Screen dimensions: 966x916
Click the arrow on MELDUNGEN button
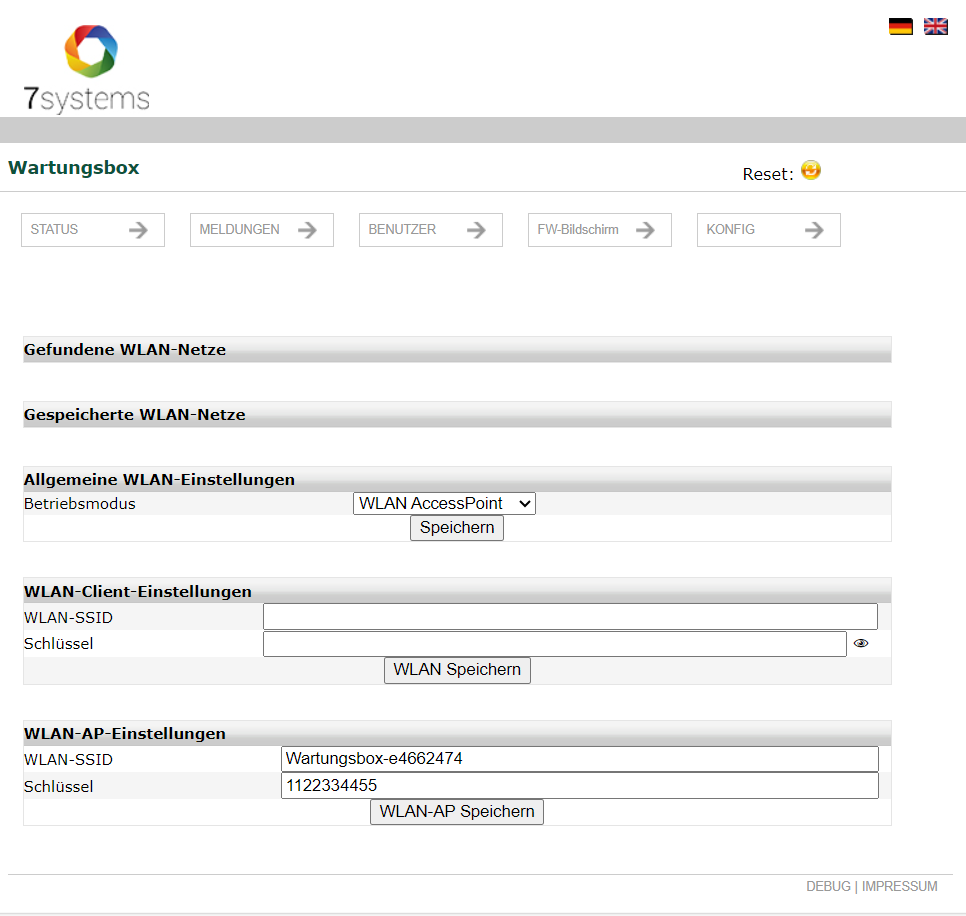(x=307, y=230)
